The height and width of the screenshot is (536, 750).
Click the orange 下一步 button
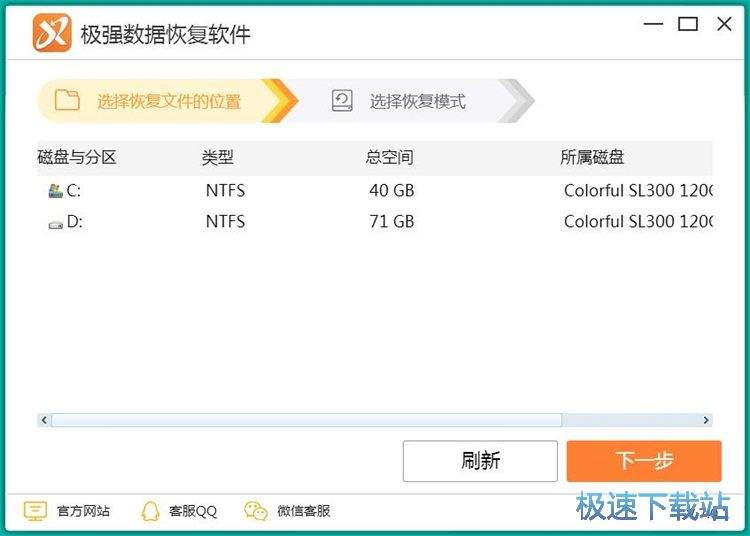click(643, 461)
